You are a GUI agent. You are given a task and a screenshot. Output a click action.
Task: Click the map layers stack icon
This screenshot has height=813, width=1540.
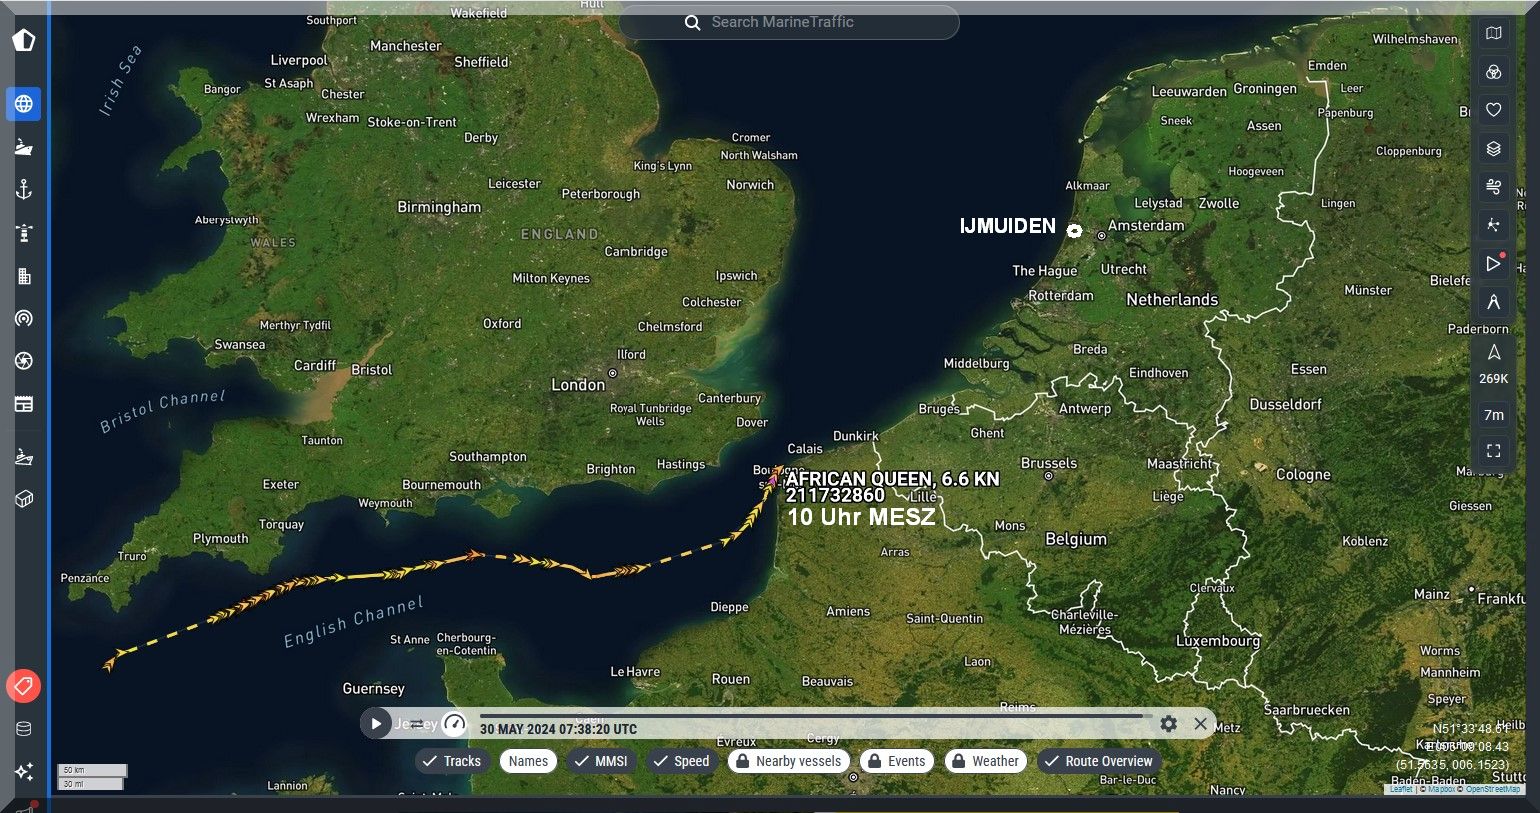pyautogui.click(x=1493, y=149)
